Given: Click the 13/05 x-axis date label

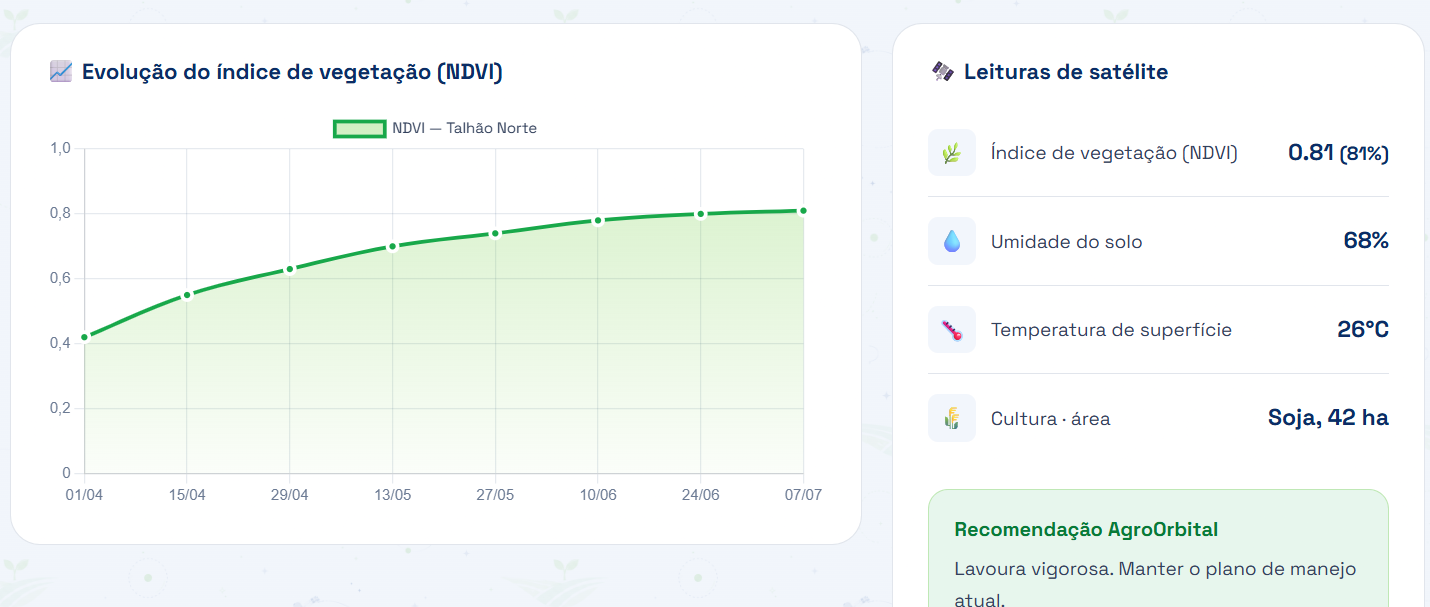Looking at the screenshot, I should (392, 495).
